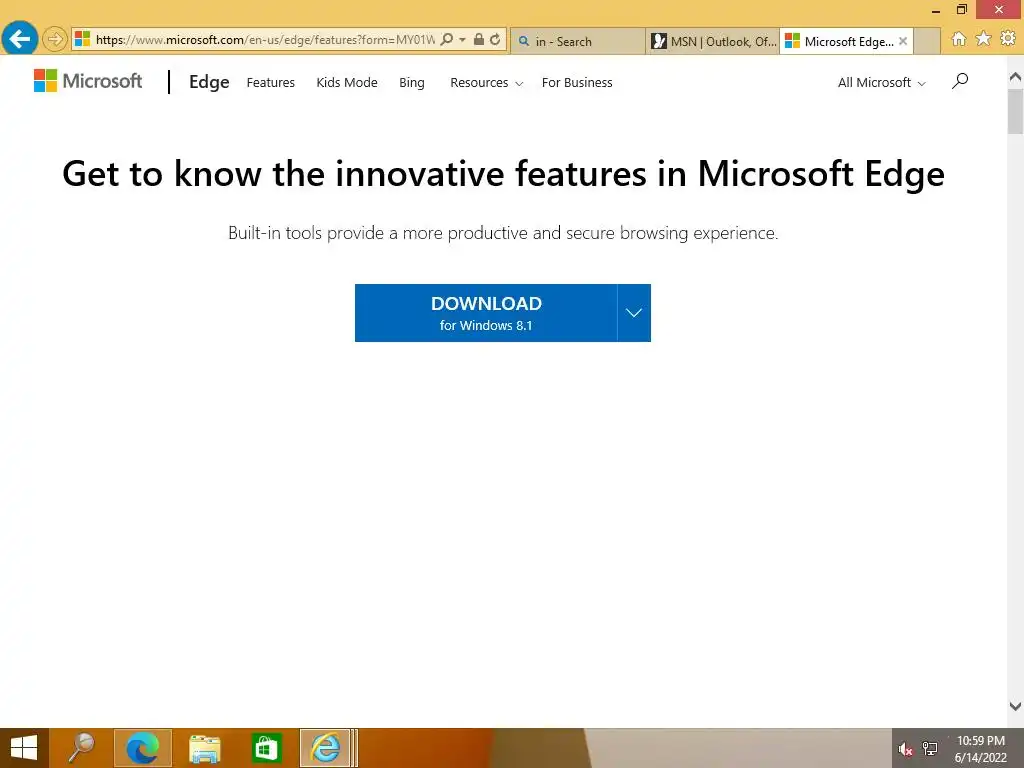
Task: Click the address bar URL field
Action: click(x=264, y=40)
